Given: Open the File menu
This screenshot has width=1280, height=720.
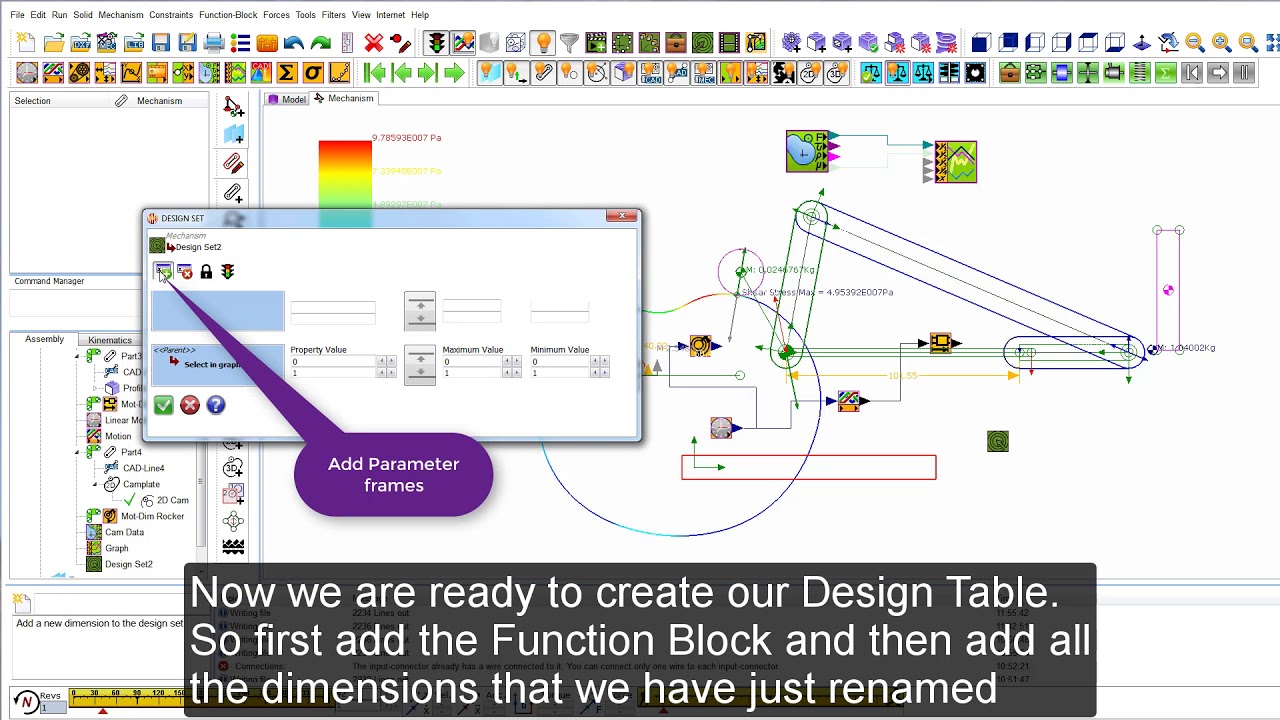Looking at the screenshot, I should click(x=17, y=15).
